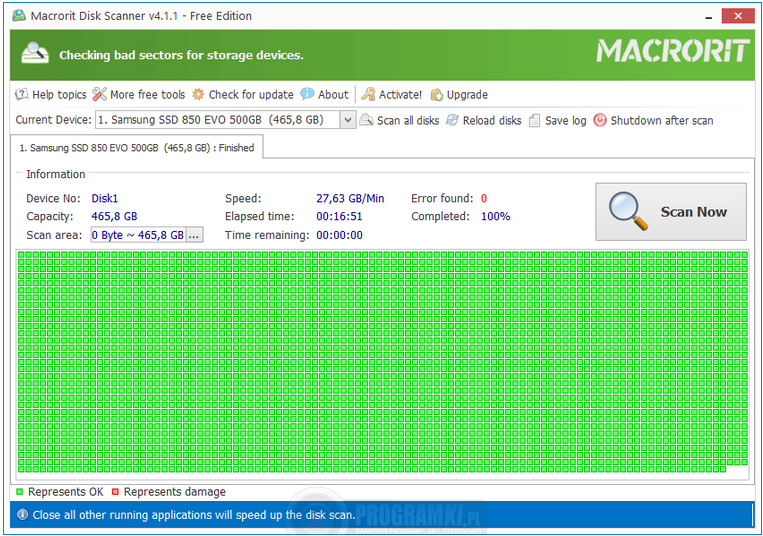This screenshot has height=536, width=763.
Task: Open the About label
Action: tap(333, 94)
